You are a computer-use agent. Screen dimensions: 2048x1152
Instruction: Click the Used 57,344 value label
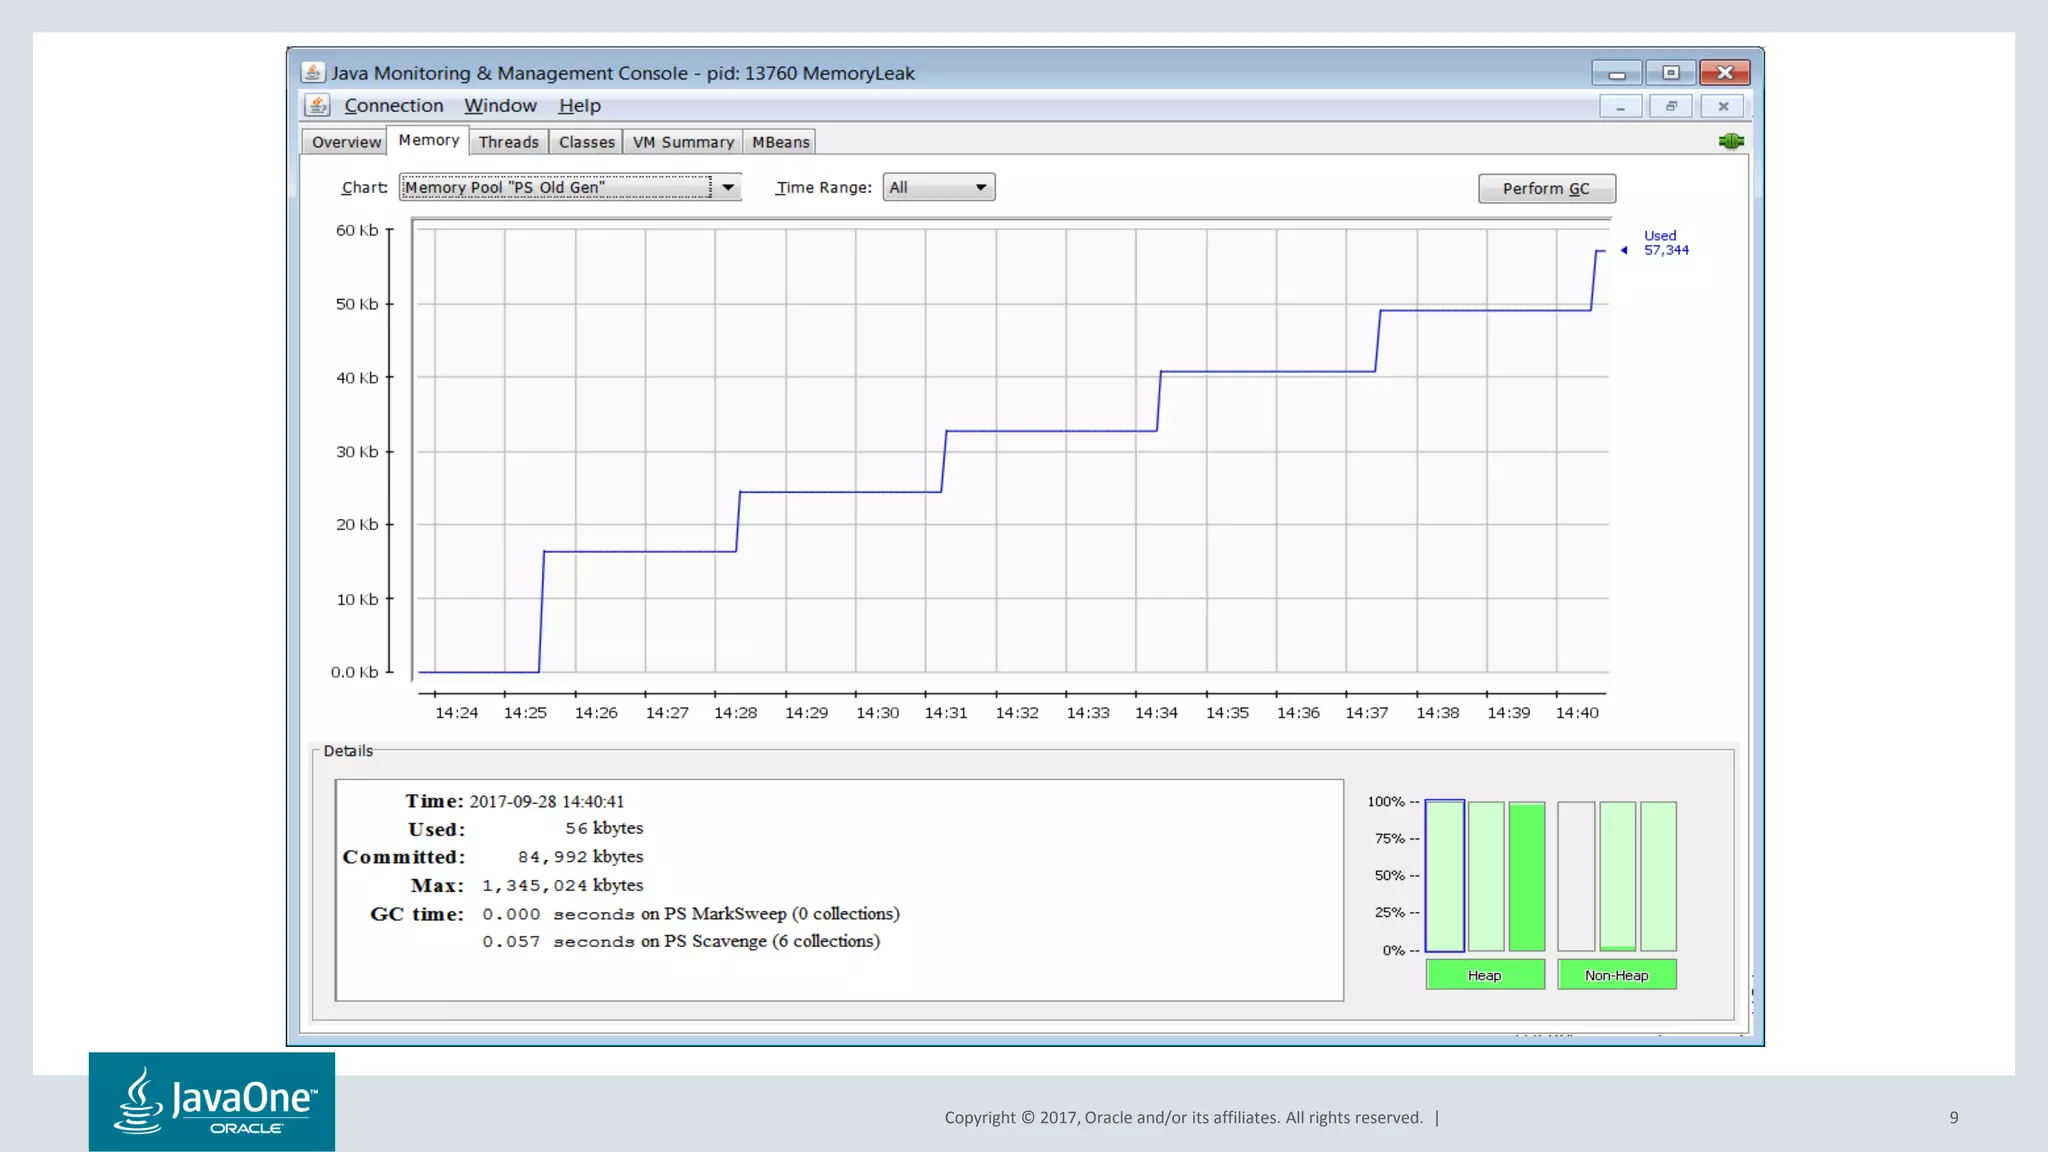[1666, 243]
